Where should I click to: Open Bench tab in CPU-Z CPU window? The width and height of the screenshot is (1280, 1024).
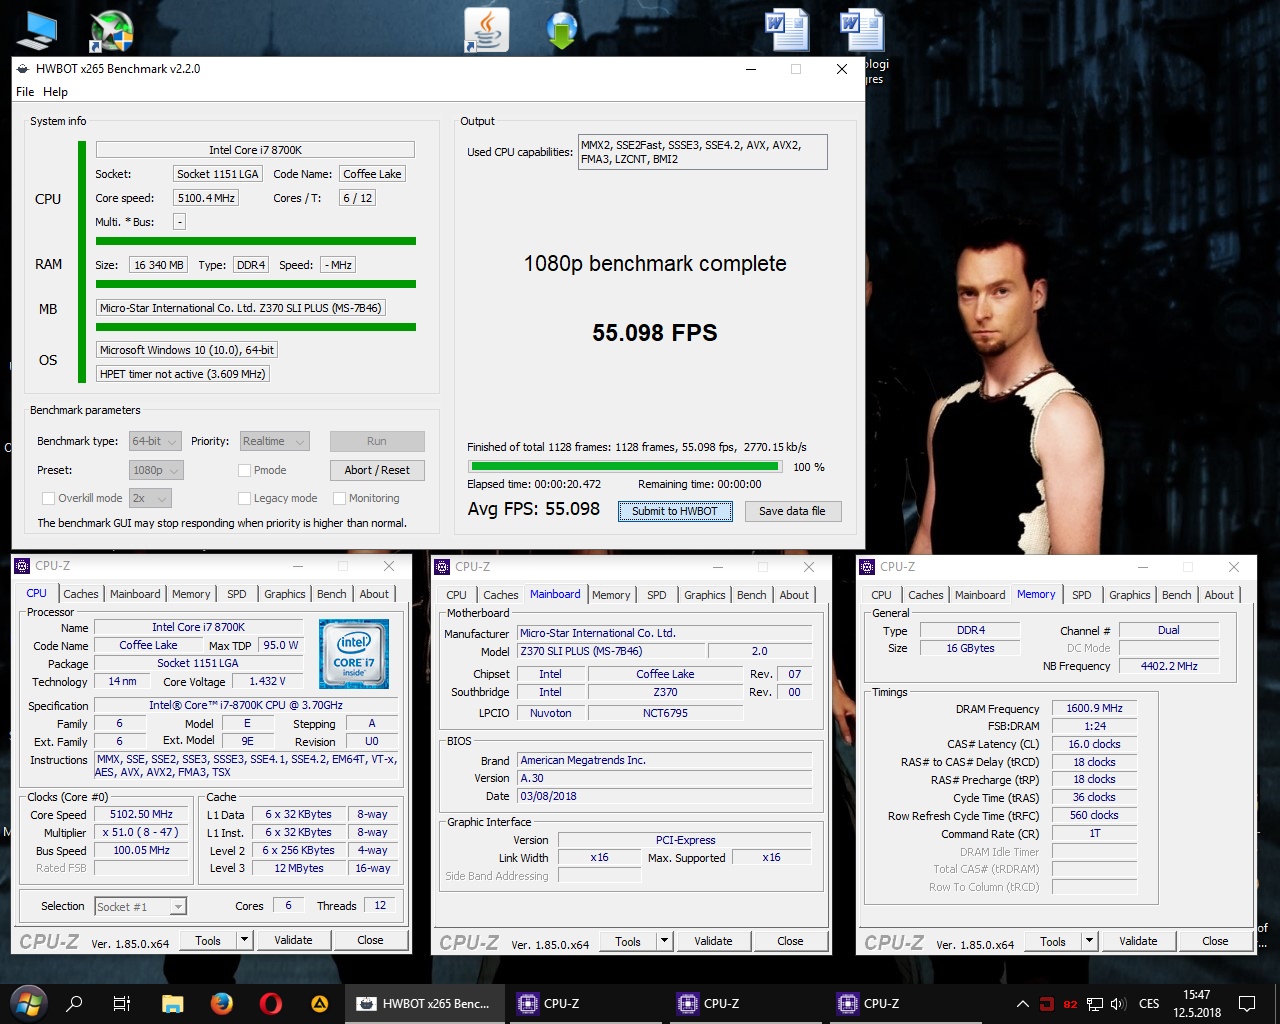(x=331, y=594)
